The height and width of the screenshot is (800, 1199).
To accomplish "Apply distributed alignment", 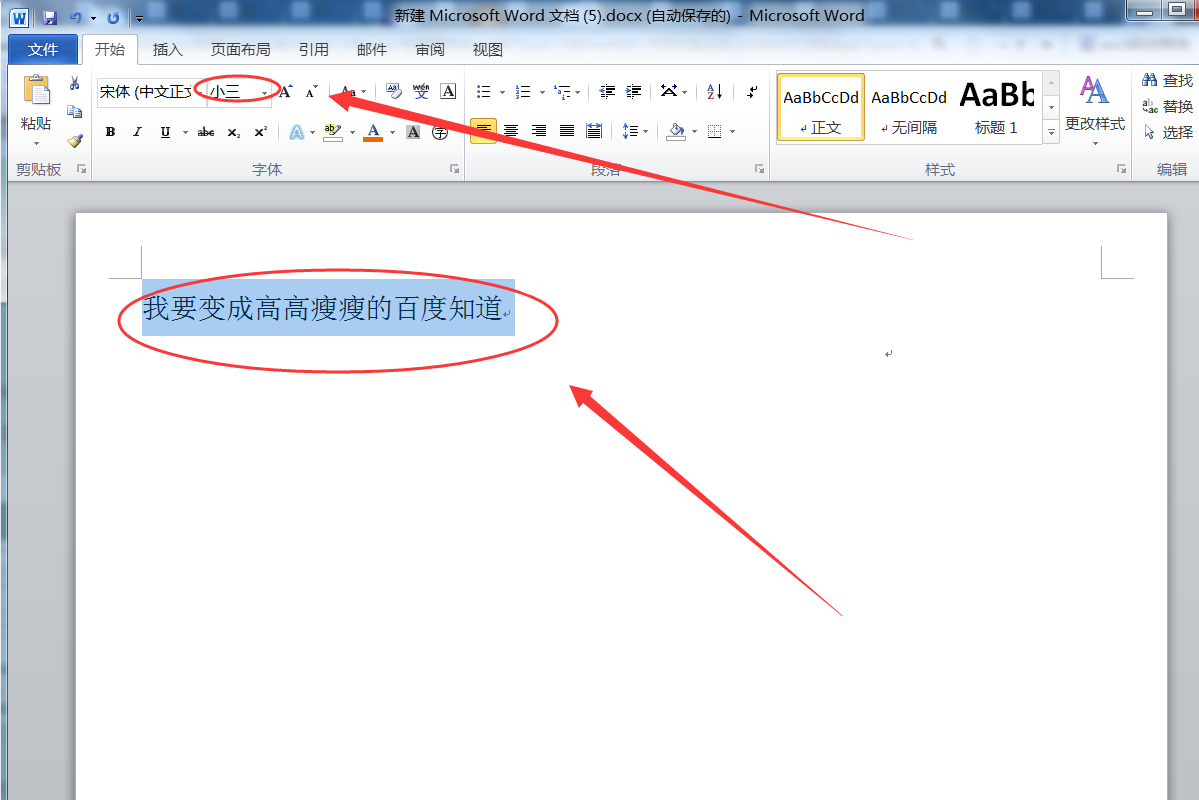I will click(594, 131).
